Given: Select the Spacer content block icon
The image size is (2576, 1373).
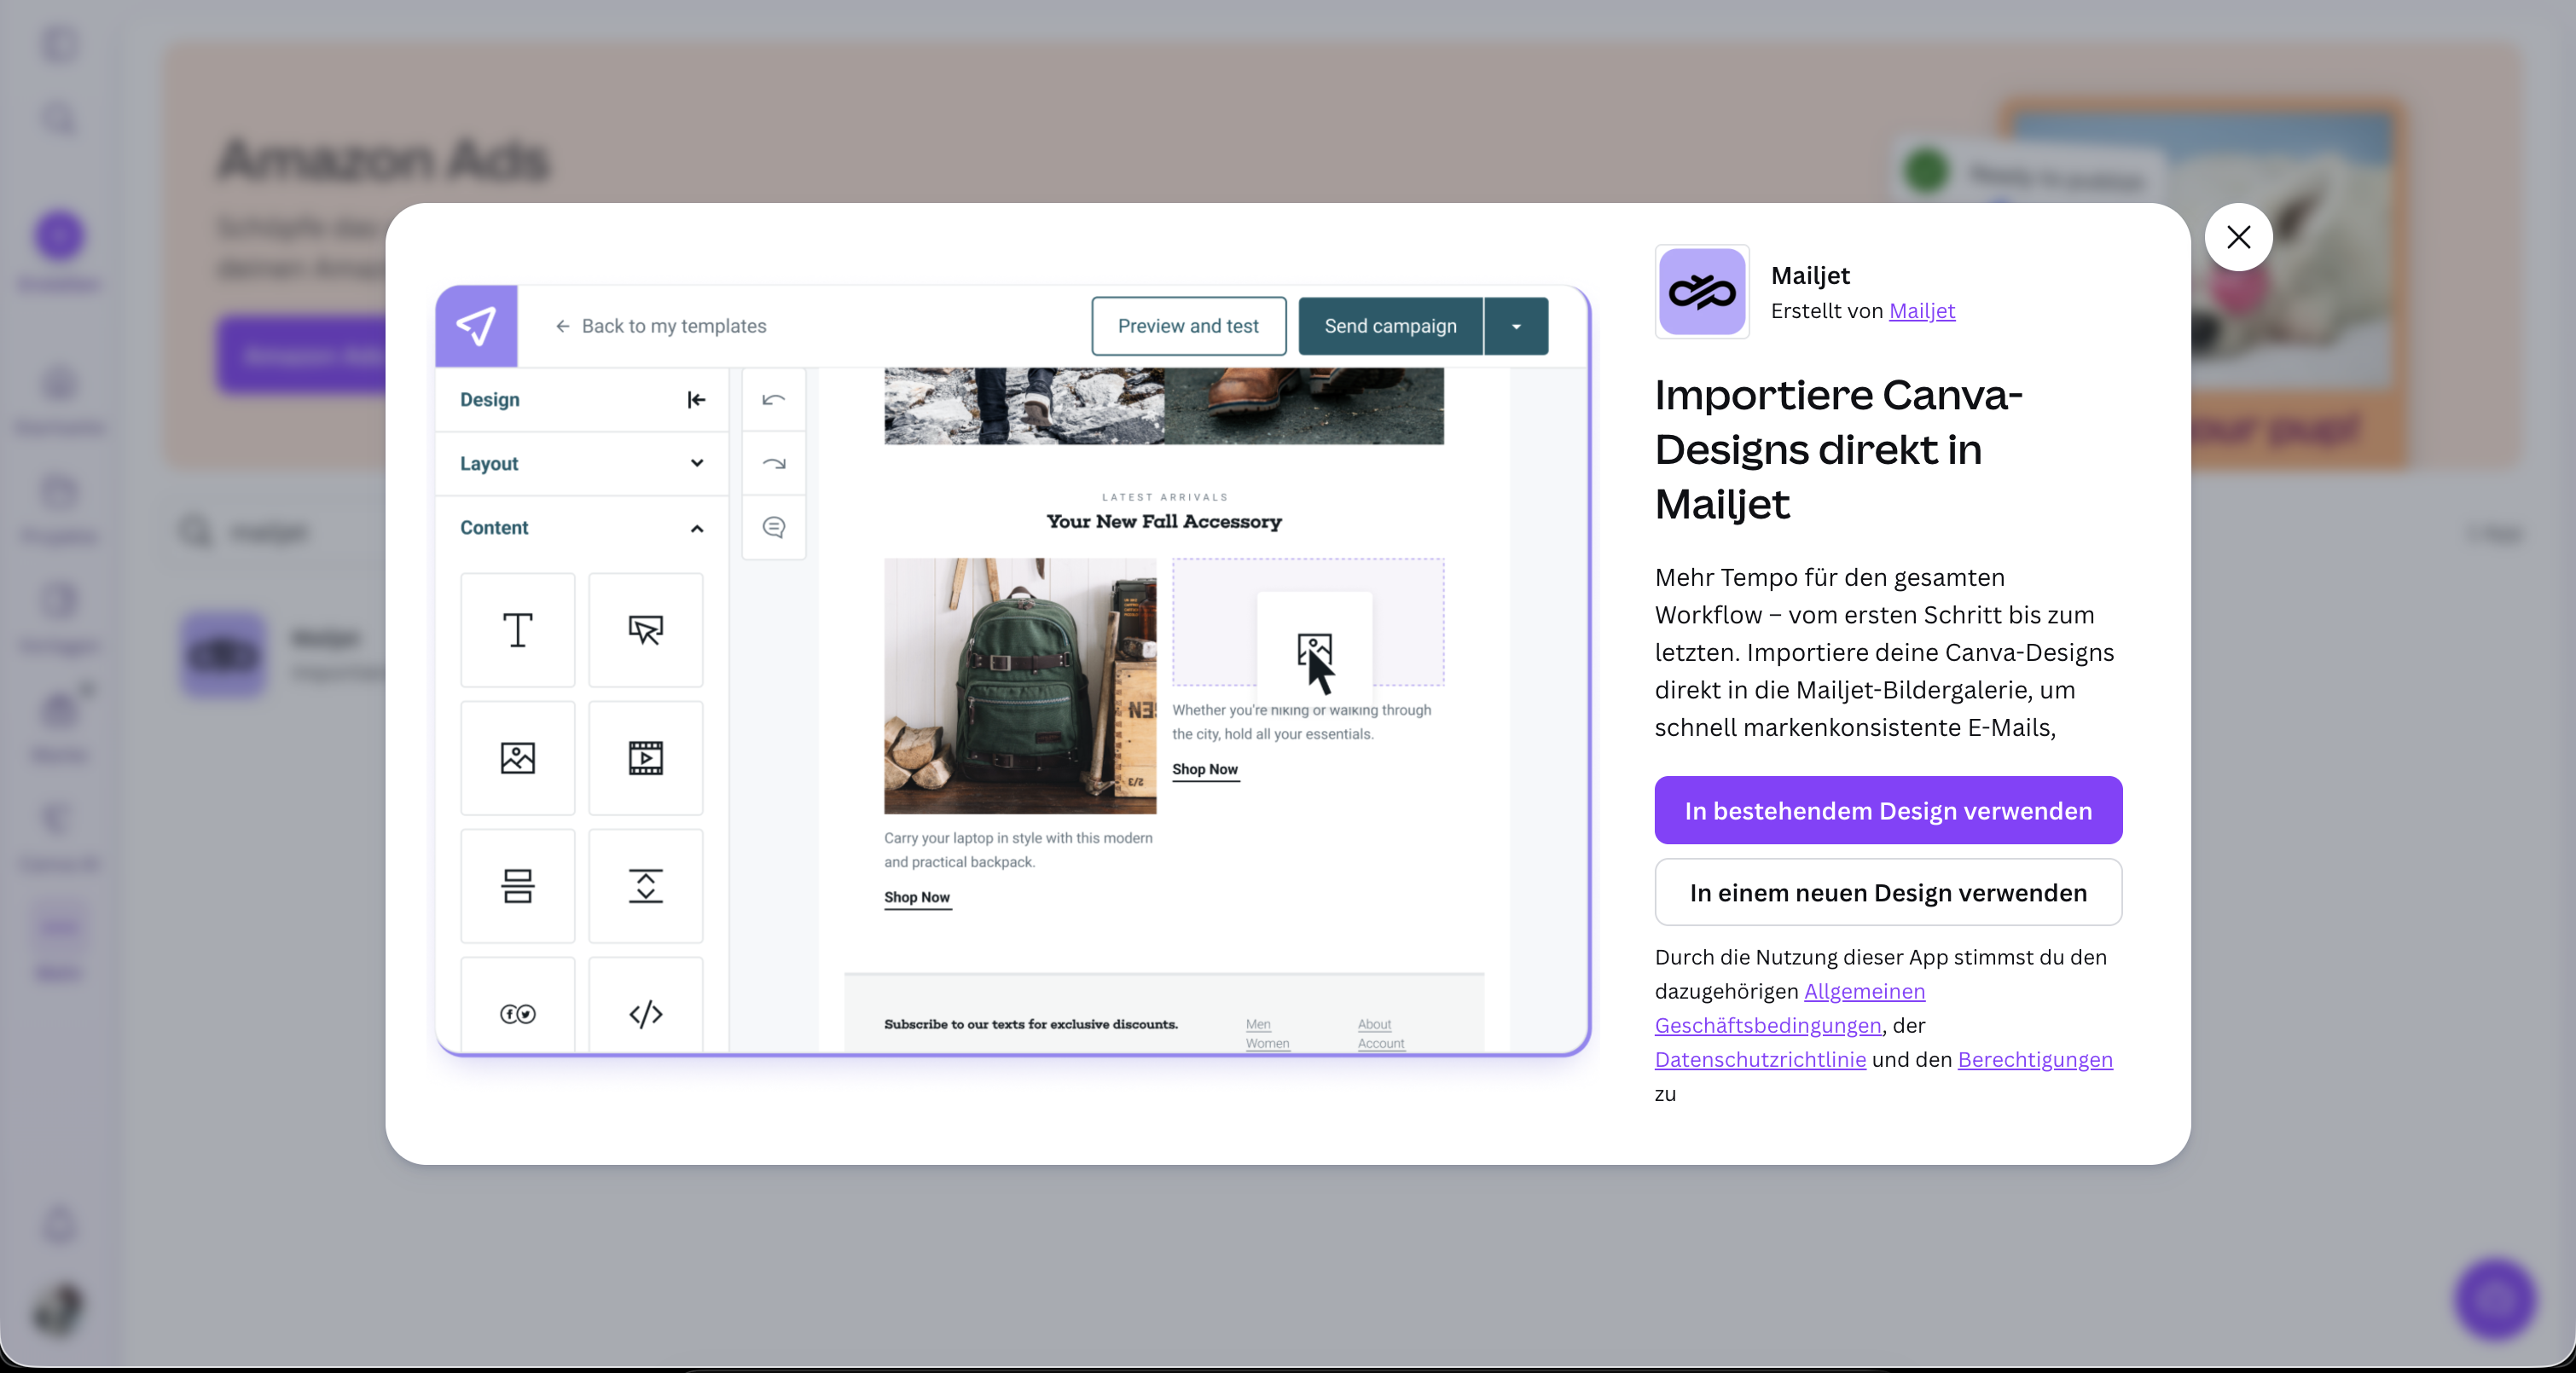Looking at the screenshot, I should 646,886.
